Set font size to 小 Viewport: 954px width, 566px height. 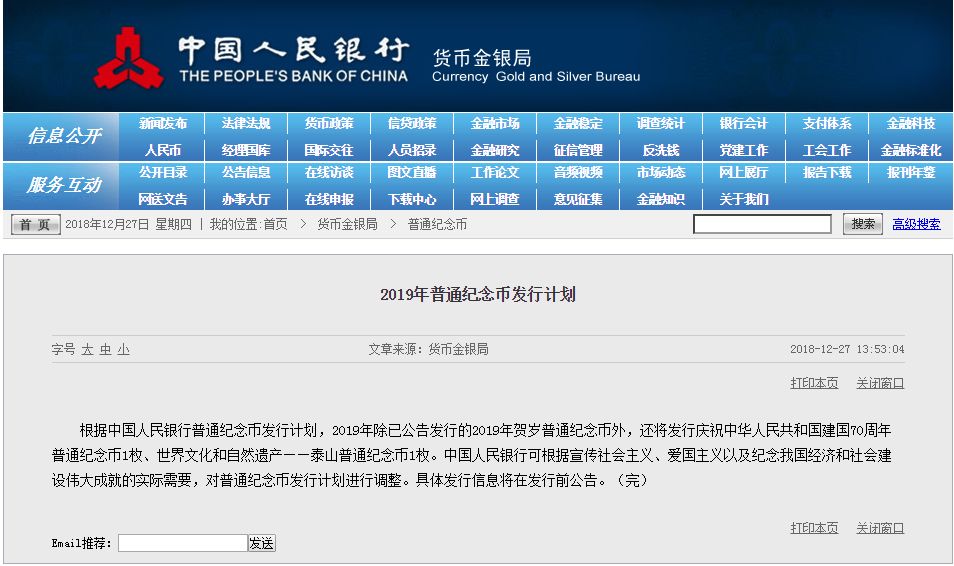pos(124,349)
